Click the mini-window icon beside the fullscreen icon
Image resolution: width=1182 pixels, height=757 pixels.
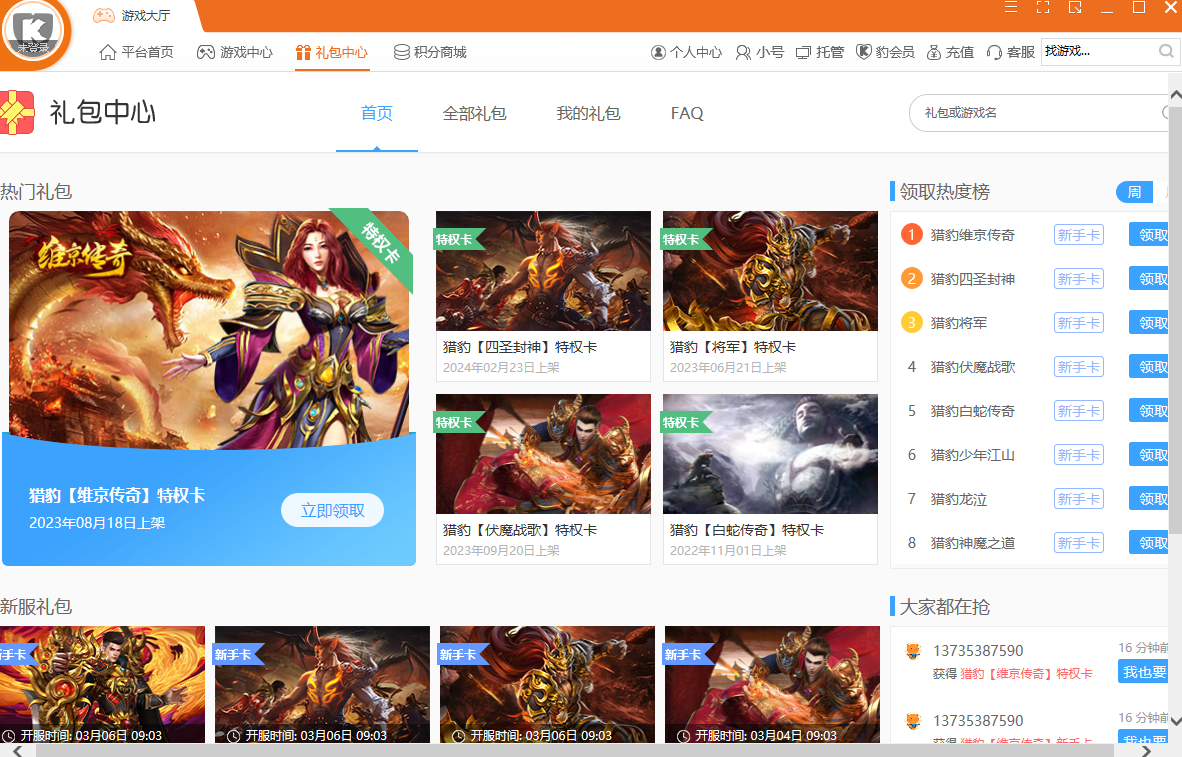click(x=1075, y=8)
